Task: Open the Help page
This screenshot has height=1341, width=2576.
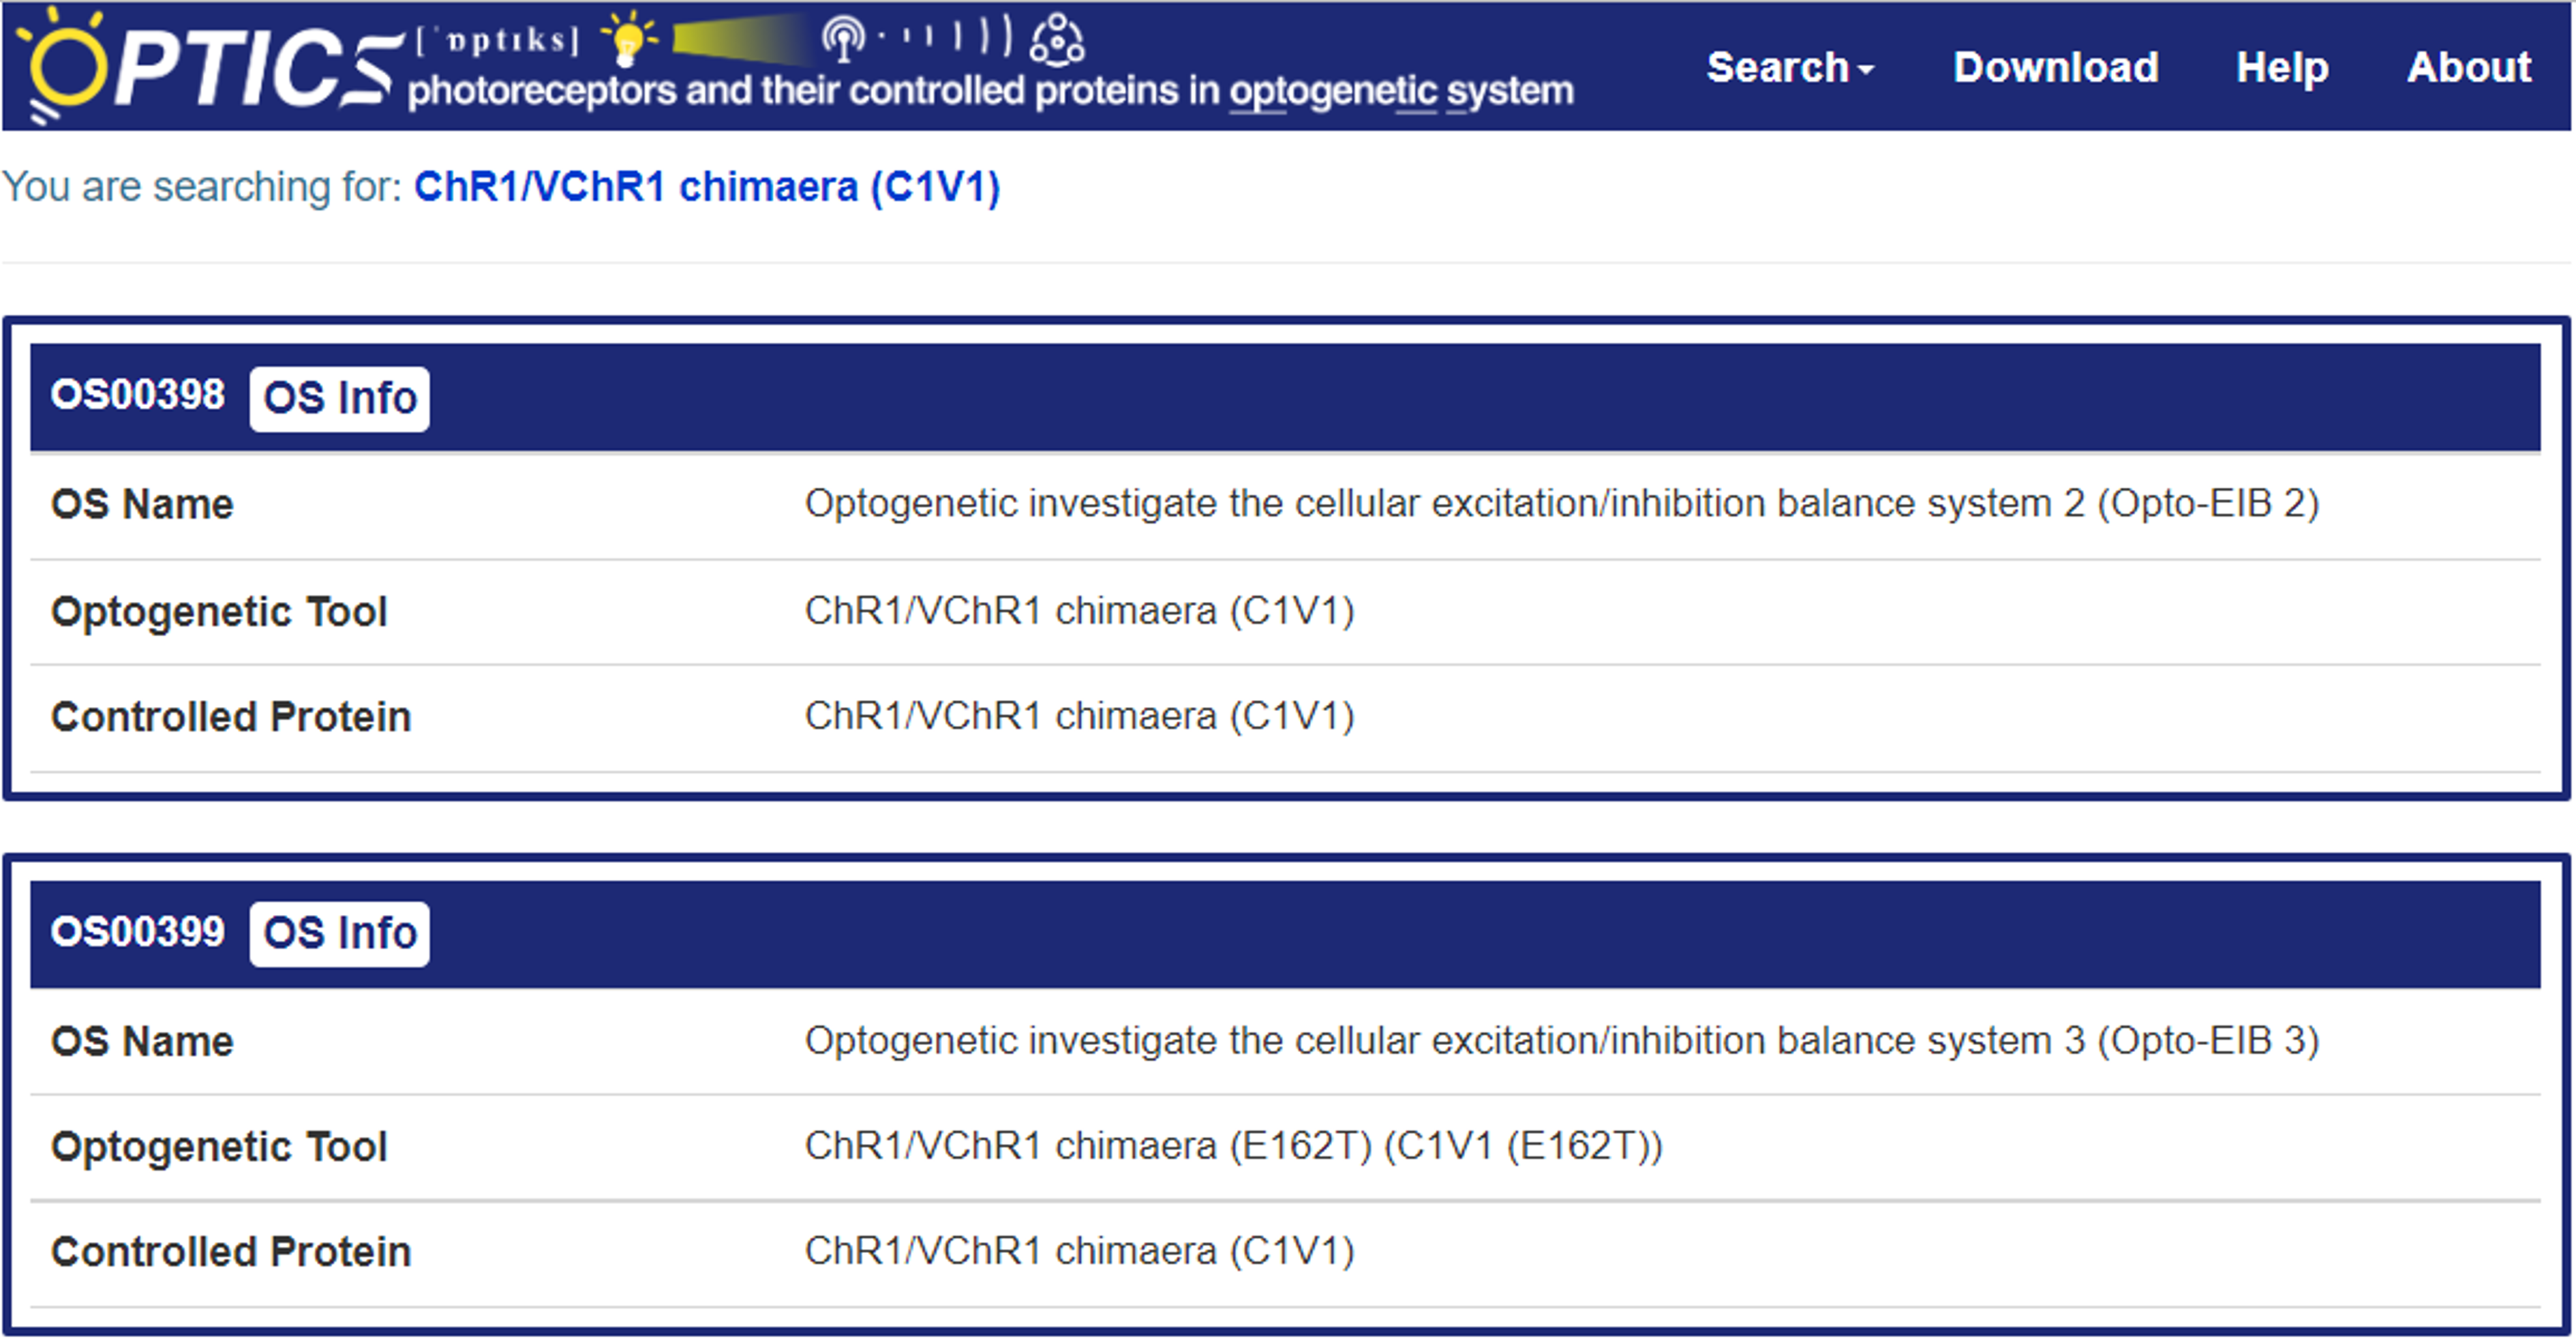Action: pos(2281,67)
